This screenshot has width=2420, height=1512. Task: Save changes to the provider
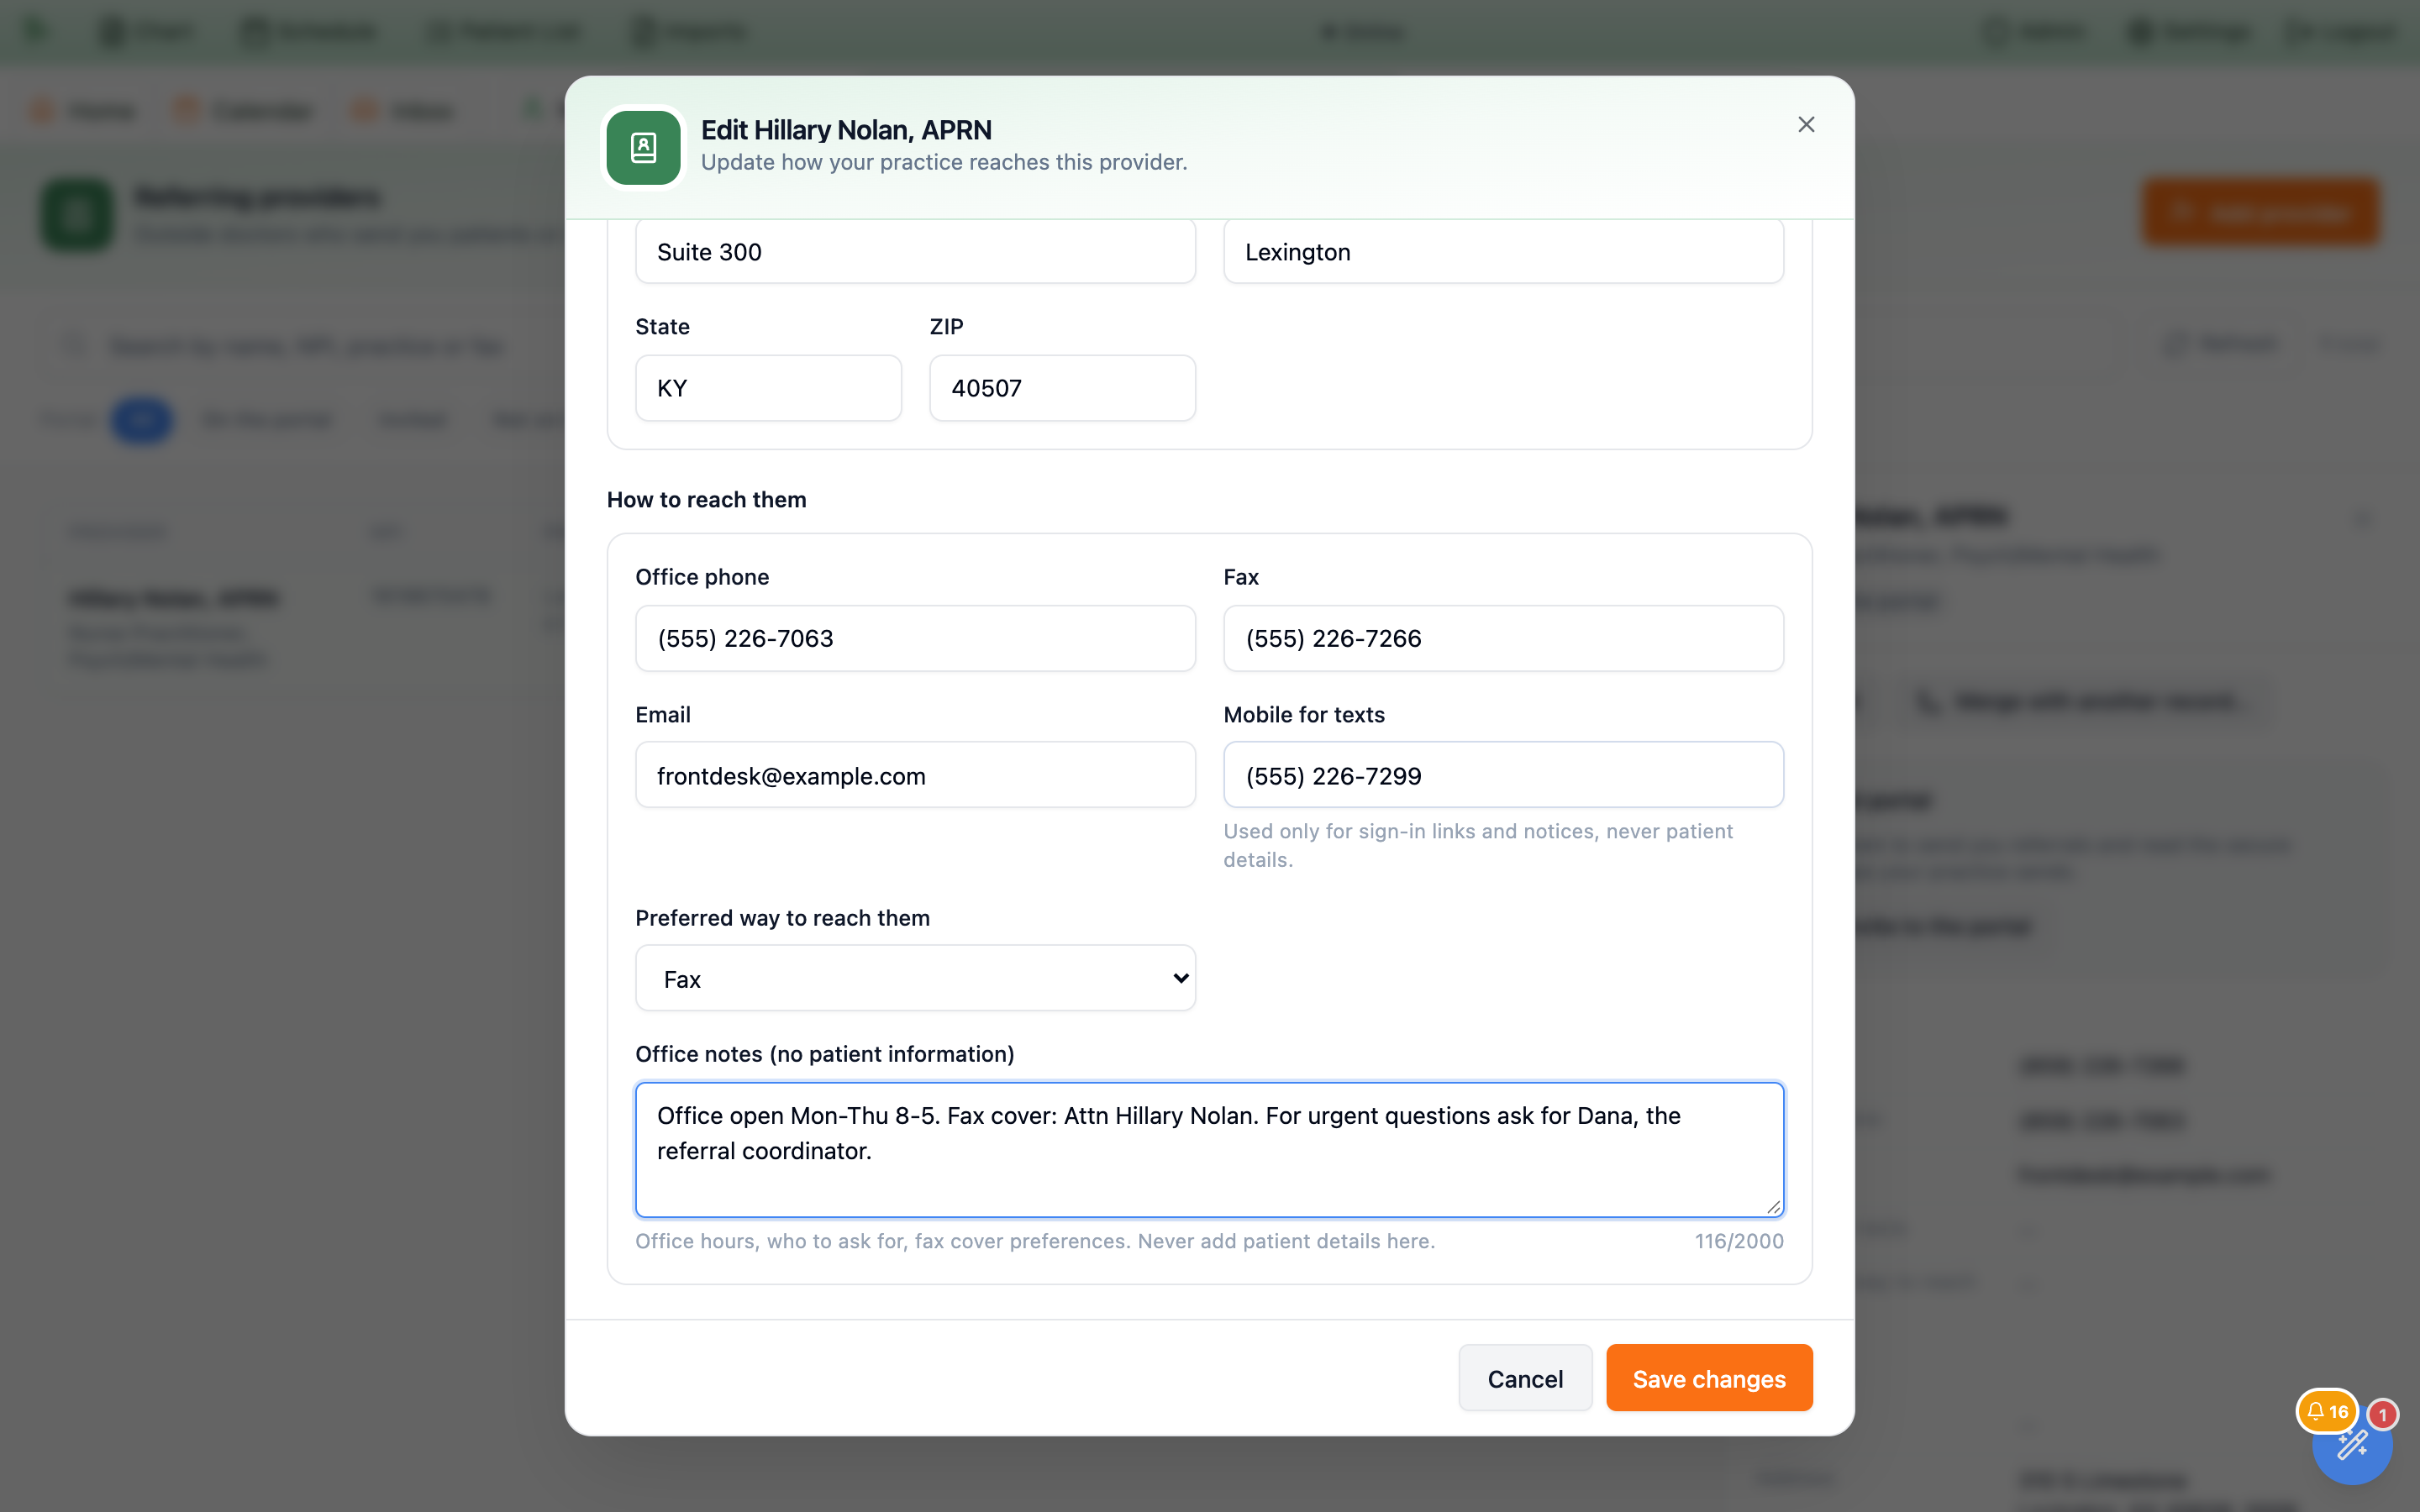click(1709, 1378)
